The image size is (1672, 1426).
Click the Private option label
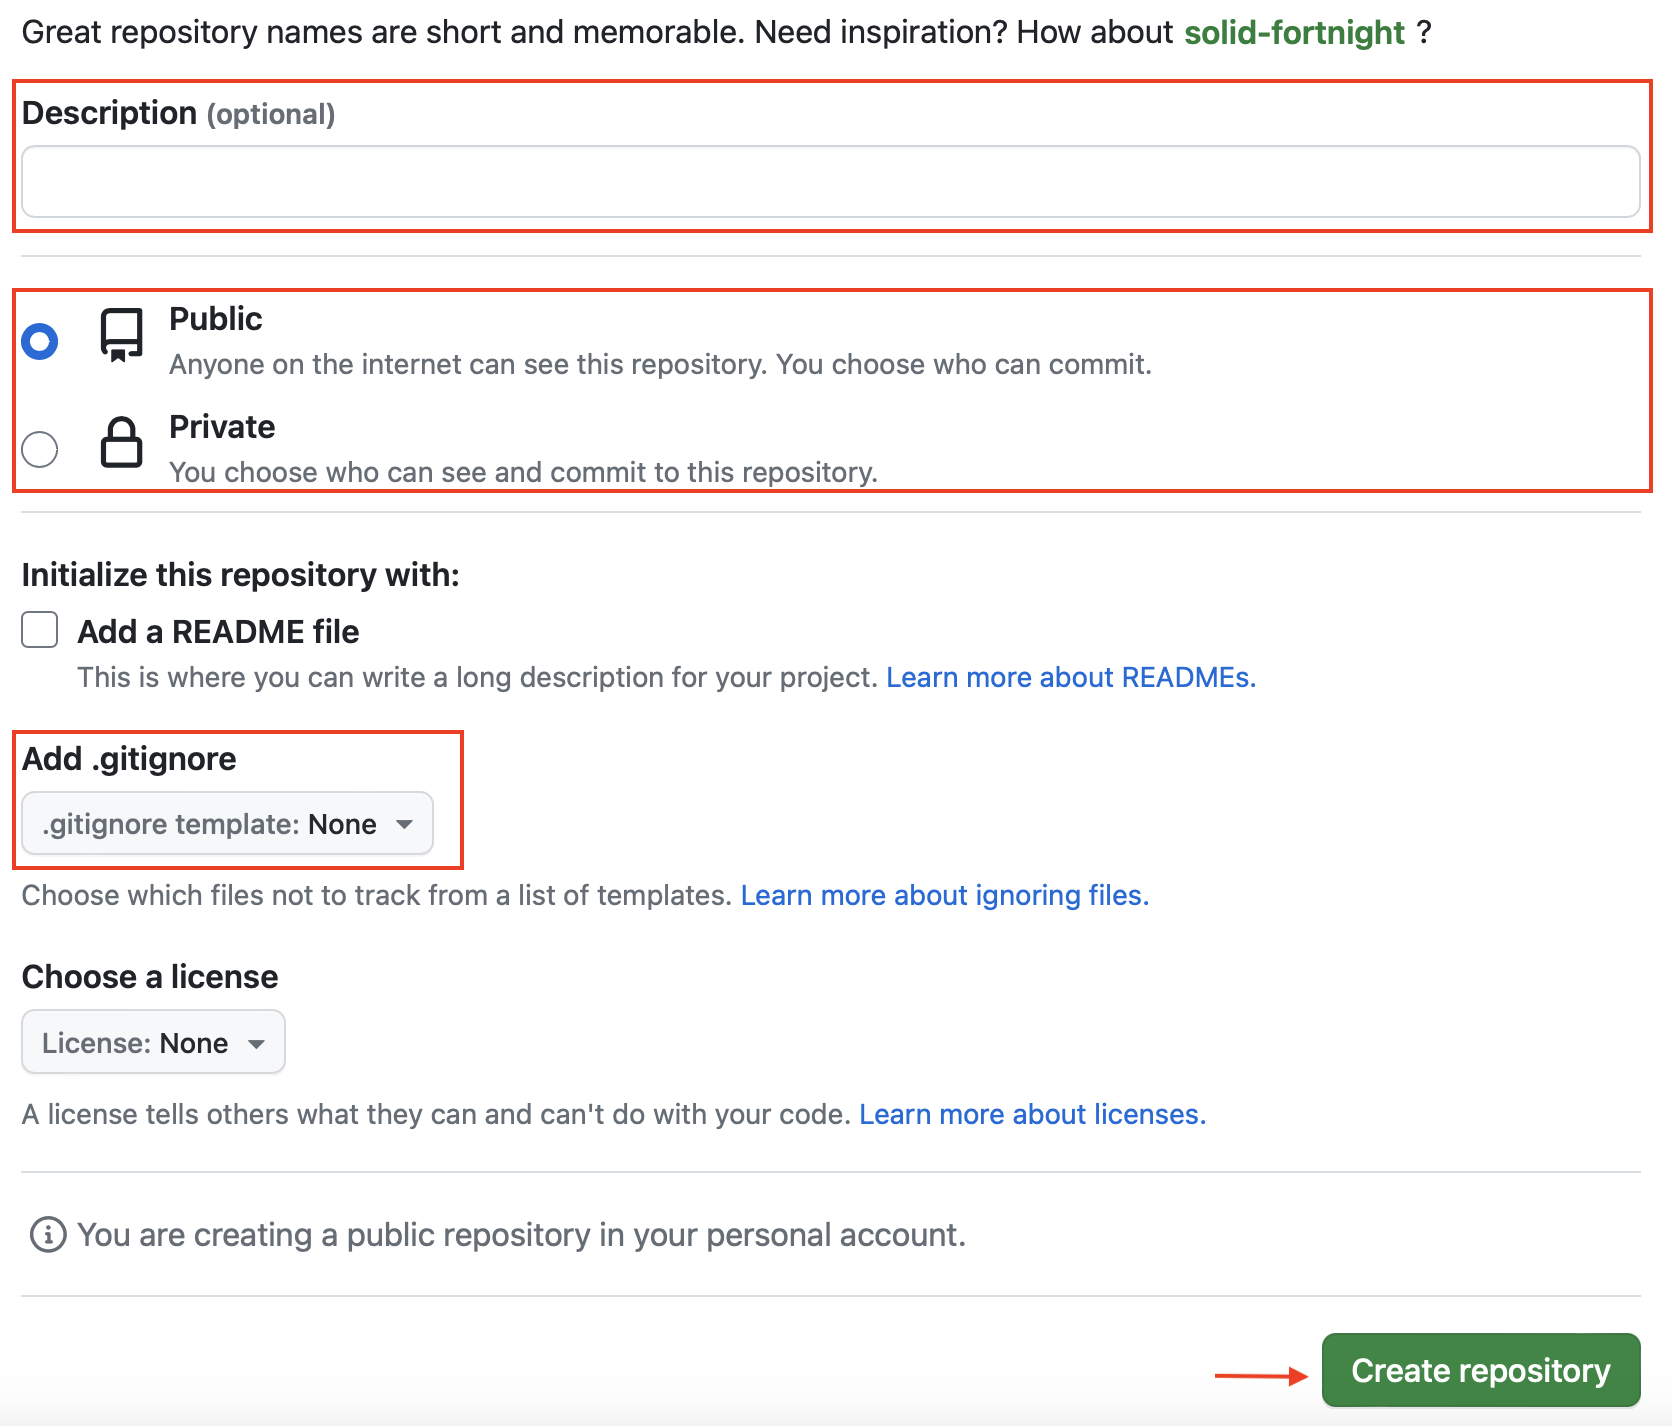pyautogui.click(x=222, y=427)
